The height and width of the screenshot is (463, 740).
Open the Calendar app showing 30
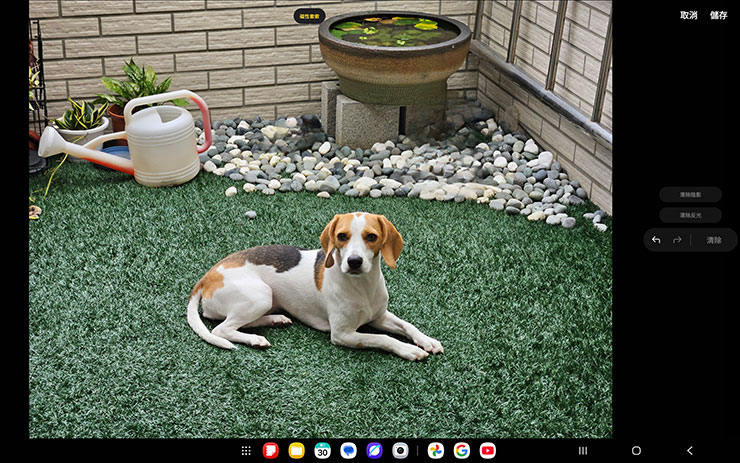click(x=322, y=451)
